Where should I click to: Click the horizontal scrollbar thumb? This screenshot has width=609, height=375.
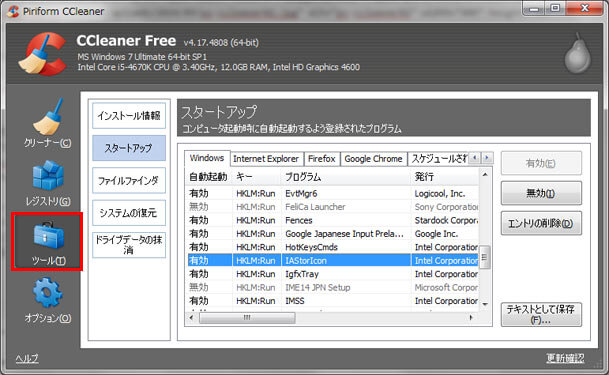[247, 318]
